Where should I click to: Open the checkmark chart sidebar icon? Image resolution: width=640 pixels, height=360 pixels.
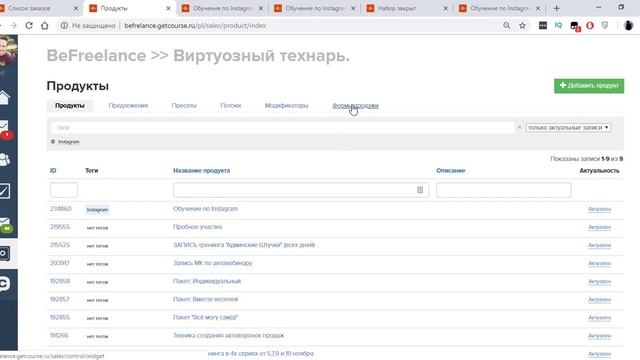pos(5,191)
